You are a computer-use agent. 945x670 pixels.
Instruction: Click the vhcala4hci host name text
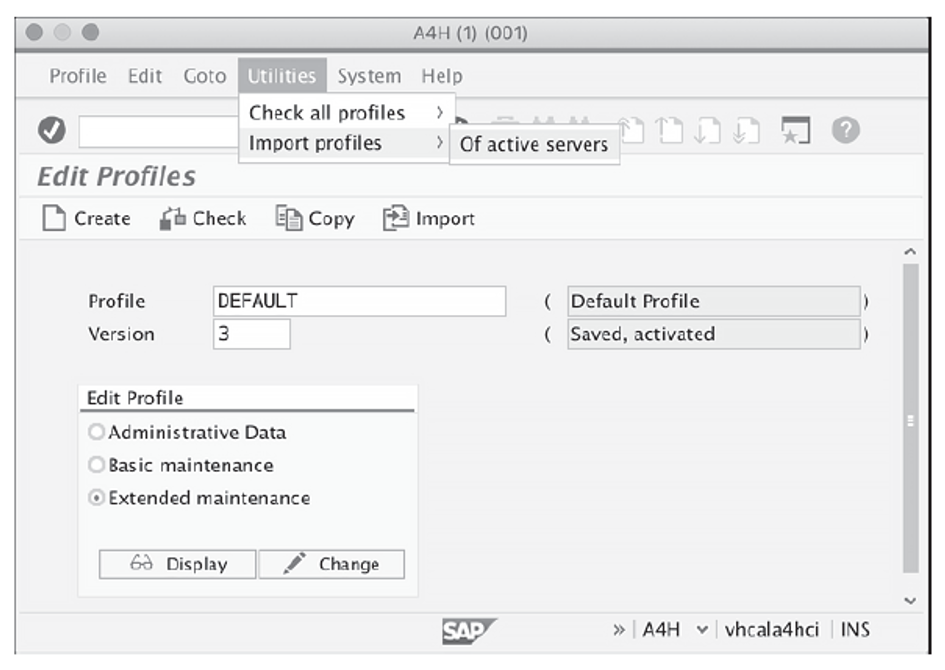point(771,630)
